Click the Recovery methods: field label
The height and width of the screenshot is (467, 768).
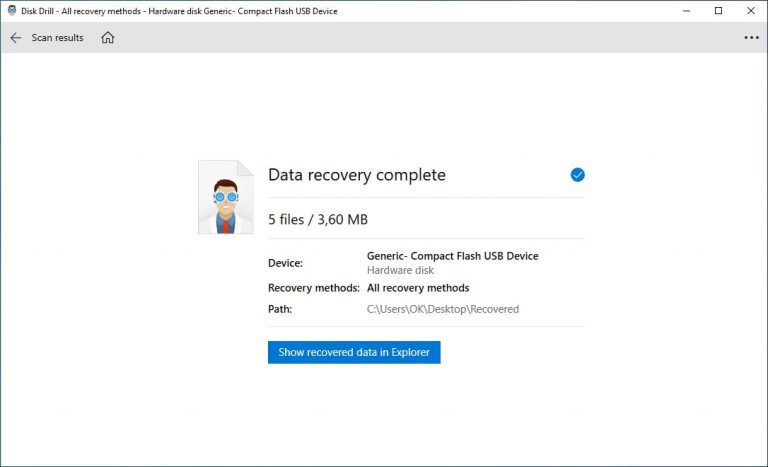point(313,288)
